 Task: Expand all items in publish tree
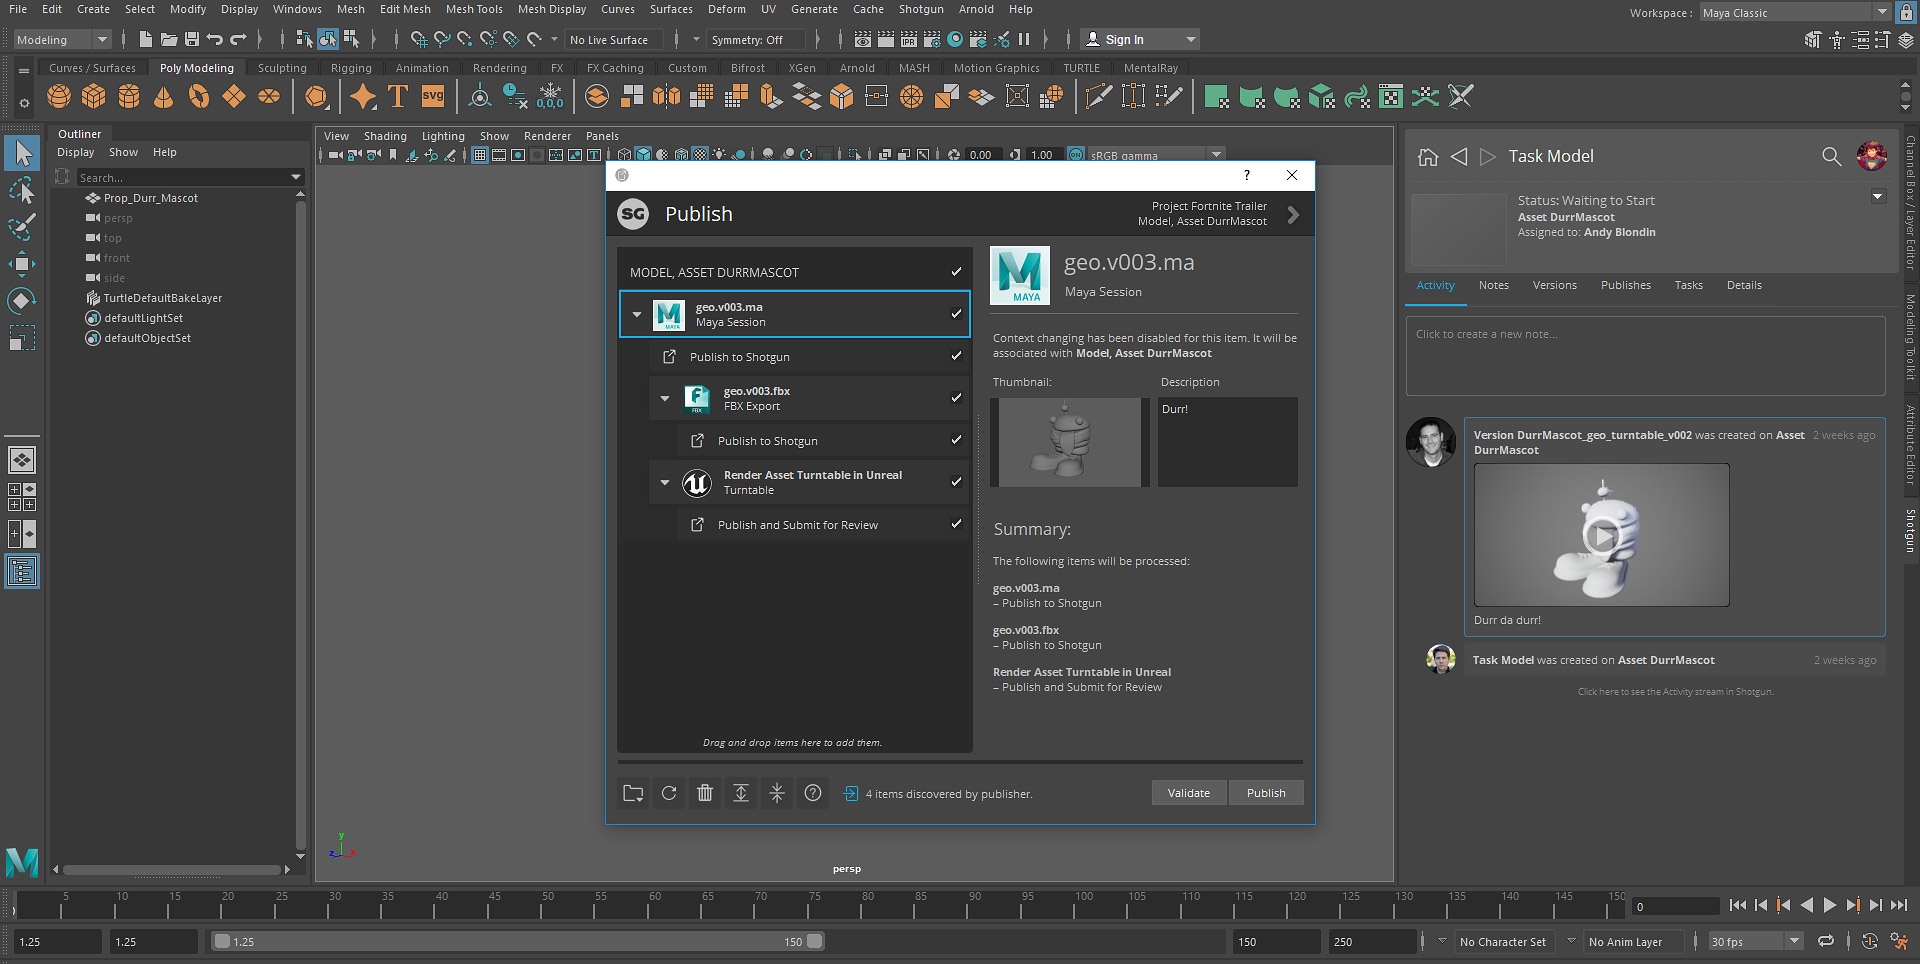[x=741, y=793]
